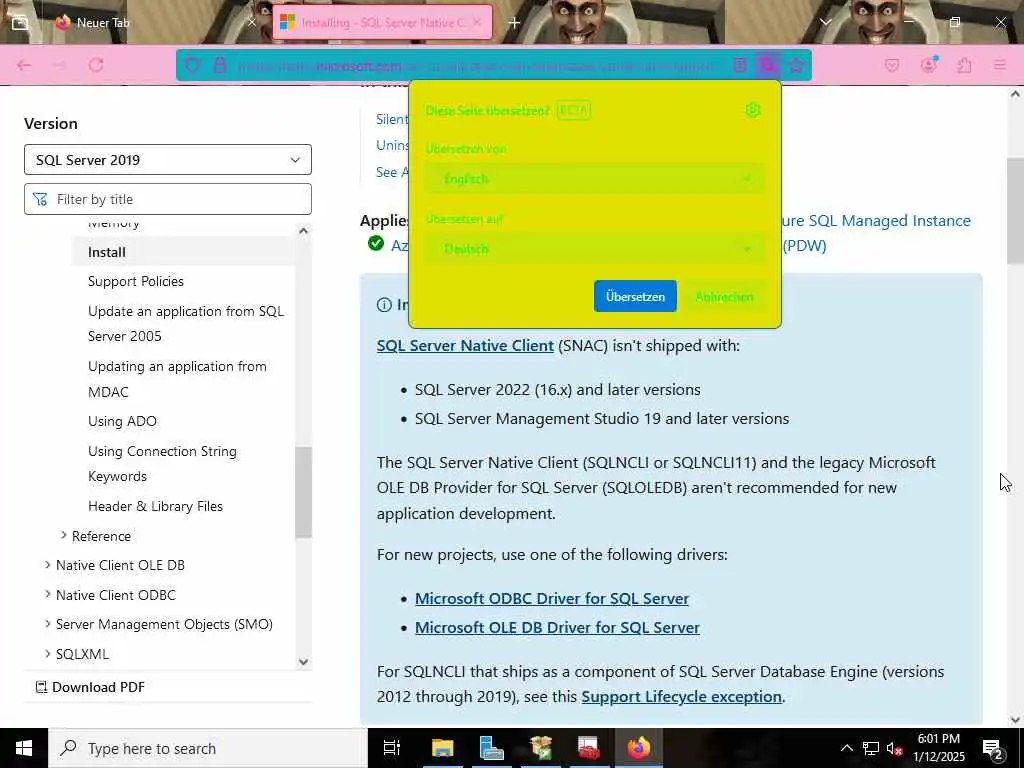The image size is (1024, 768).
Task: Switch to the Neuer Tab tab
Action: 157,23
